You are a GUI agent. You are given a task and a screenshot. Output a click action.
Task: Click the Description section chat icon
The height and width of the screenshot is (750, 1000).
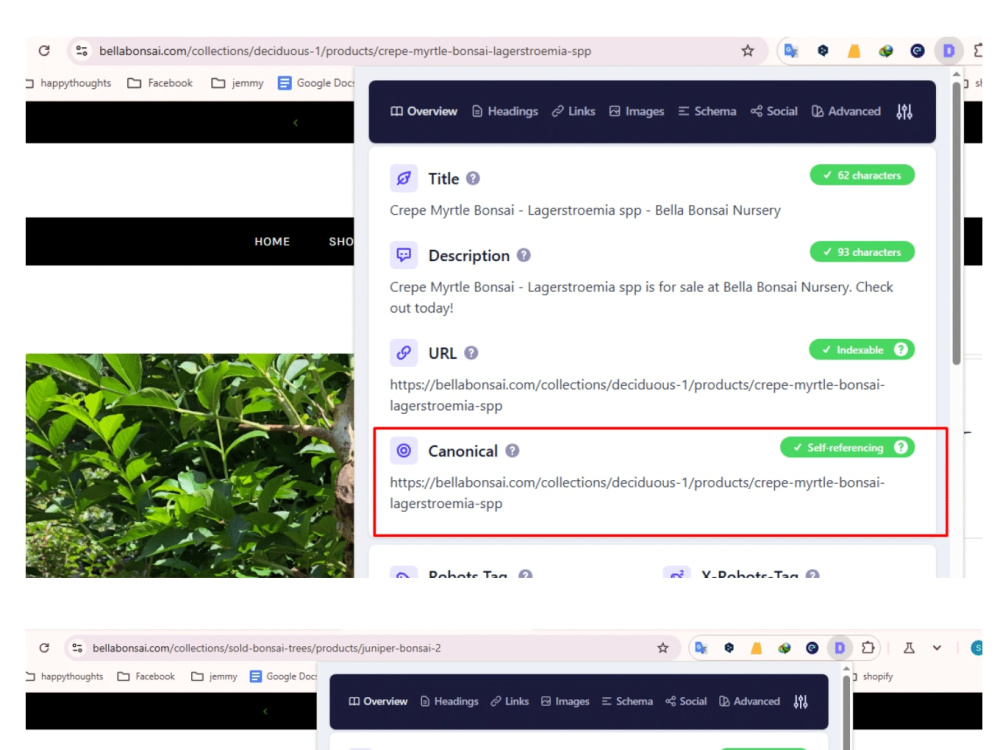click(x=404, y=255)
